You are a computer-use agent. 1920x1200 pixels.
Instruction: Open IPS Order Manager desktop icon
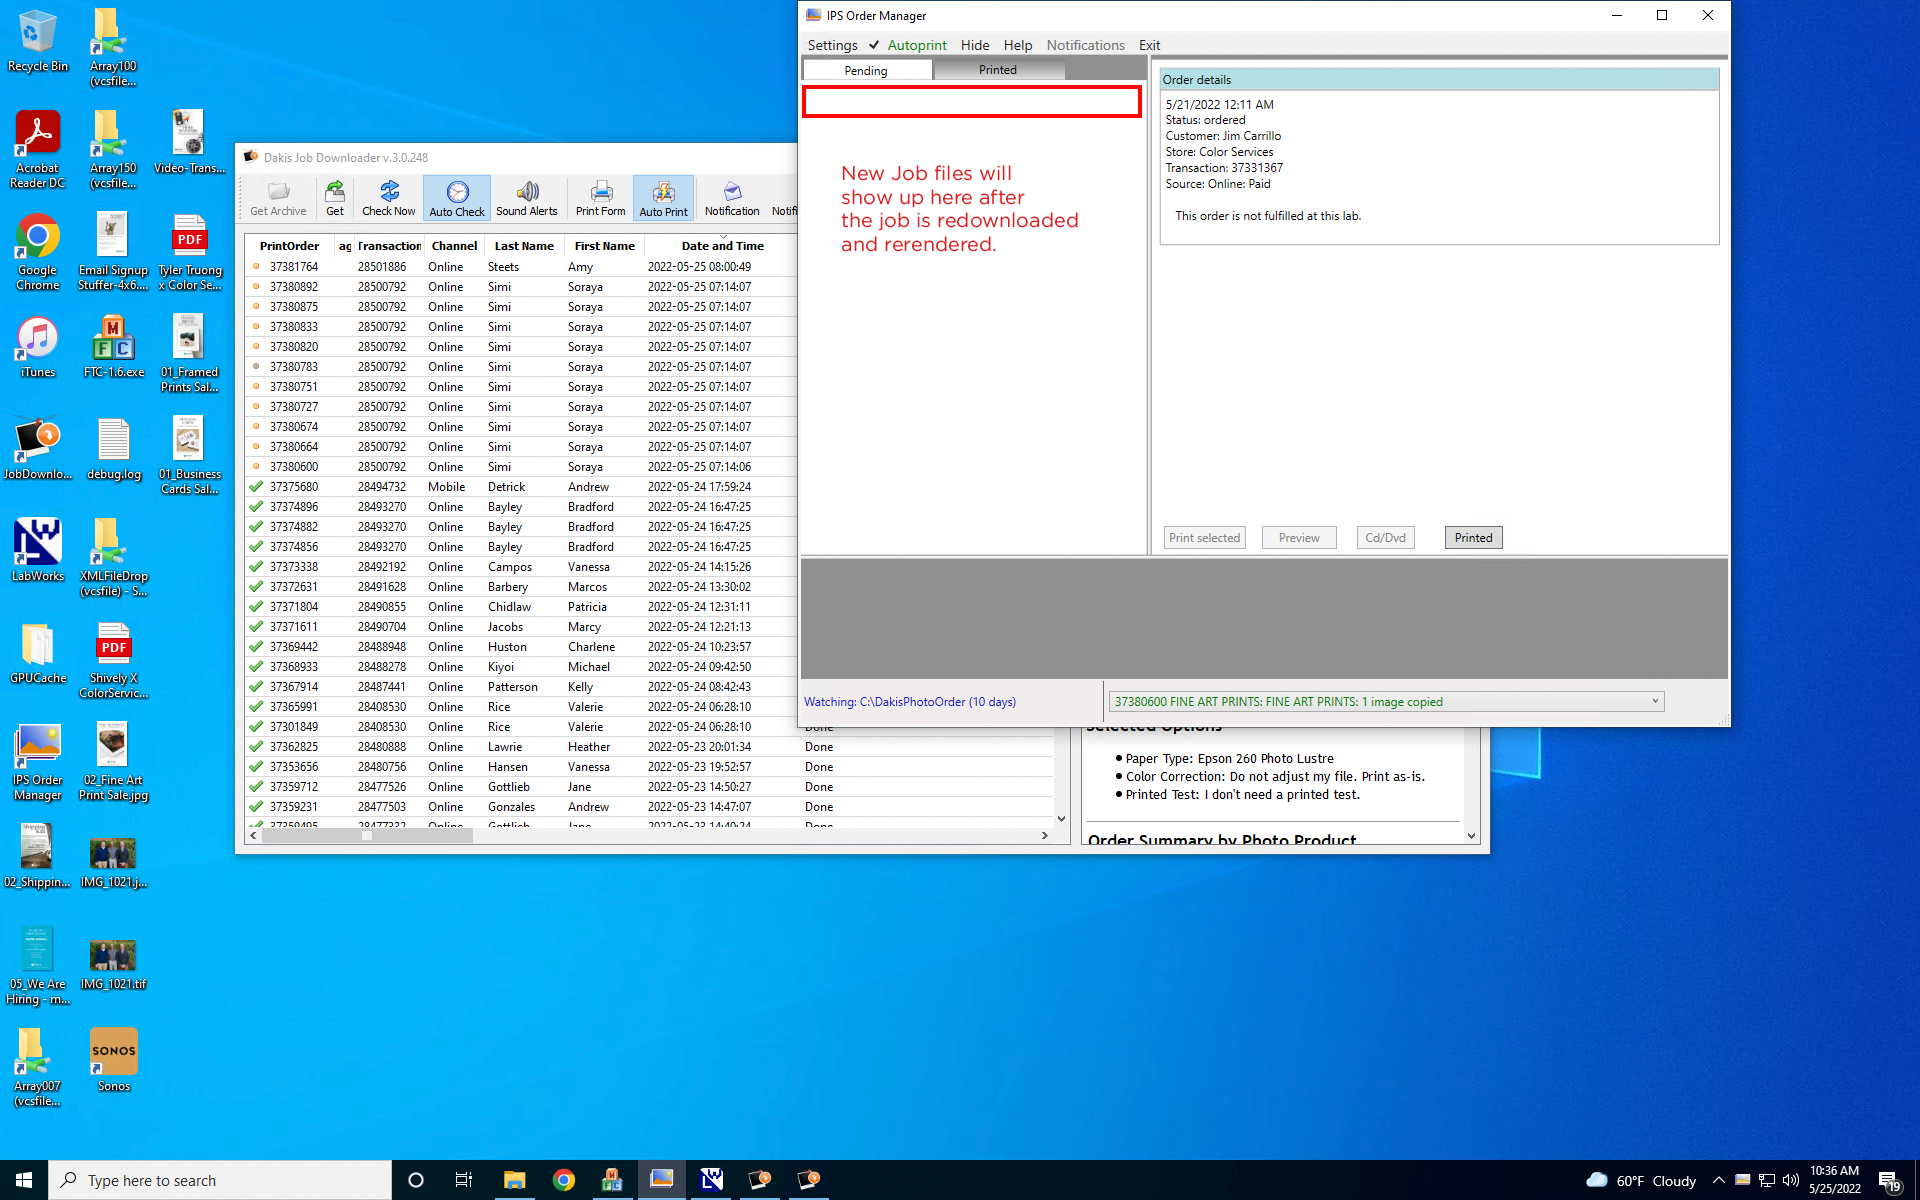point(38,762)
